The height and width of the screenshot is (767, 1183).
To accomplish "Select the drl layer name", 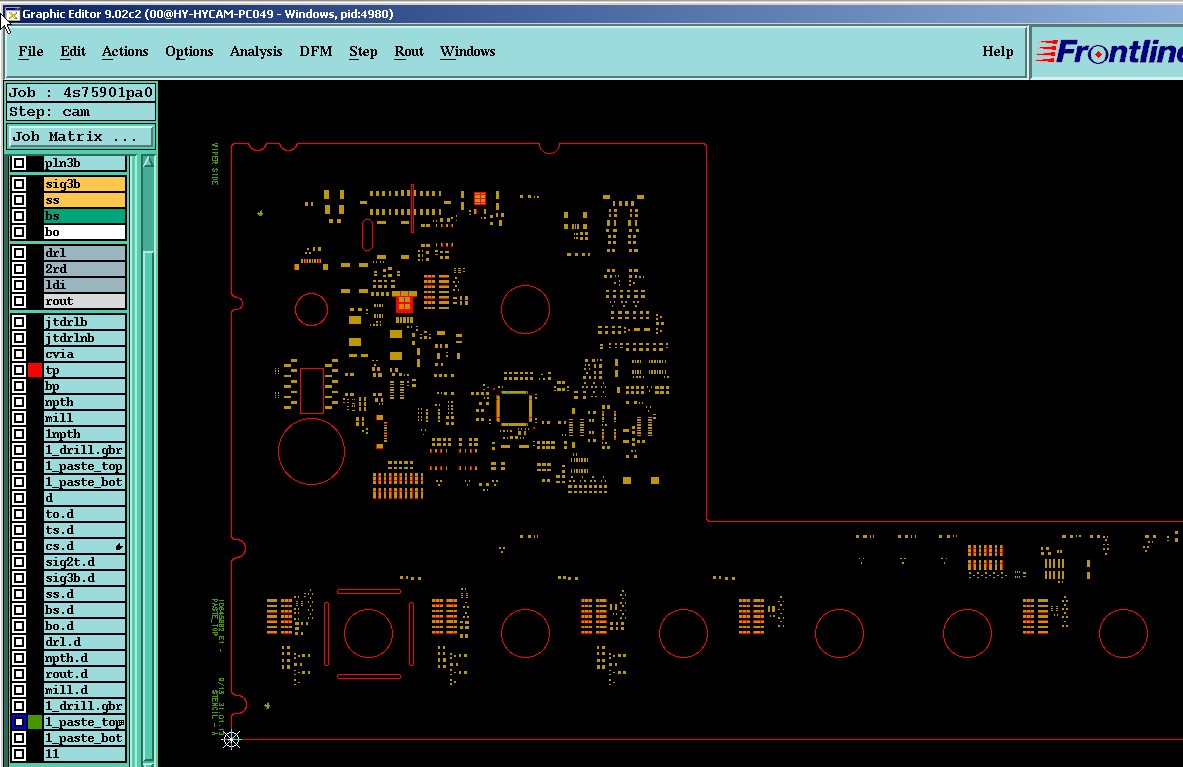I will pos(84,253).
